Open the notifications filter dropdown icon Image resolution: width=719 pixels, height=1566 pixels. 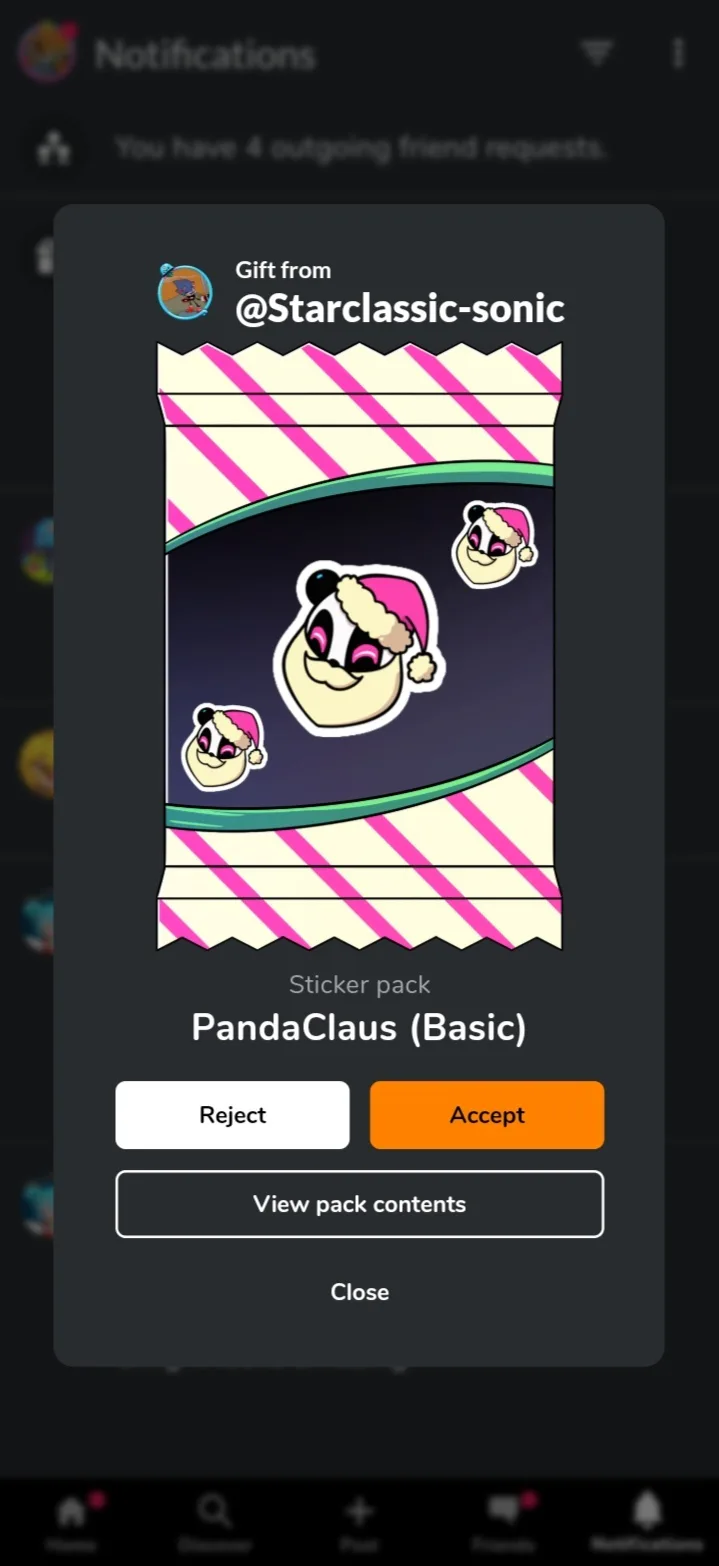[x=597, y=53]
